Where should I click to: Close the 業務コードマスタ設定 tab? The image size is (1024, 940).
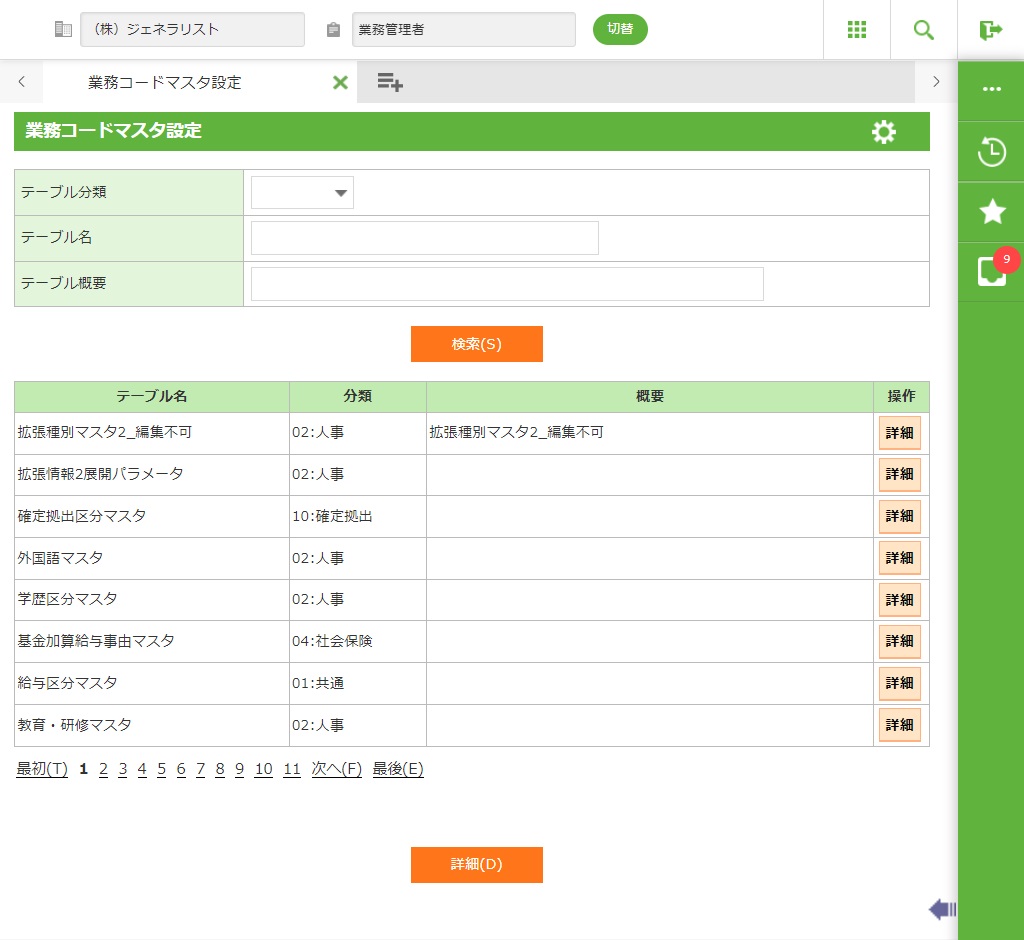[x=340, y=83]
